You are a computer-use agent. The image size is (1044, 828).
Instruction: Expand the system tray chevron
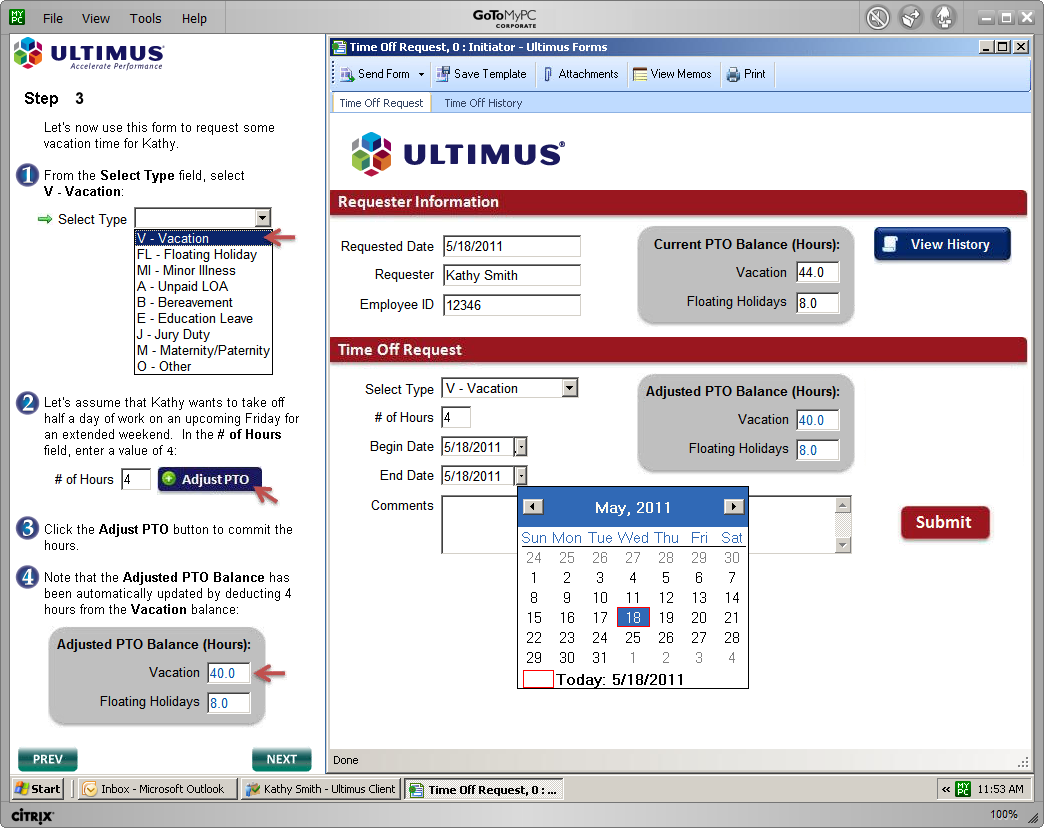[945, 789]
